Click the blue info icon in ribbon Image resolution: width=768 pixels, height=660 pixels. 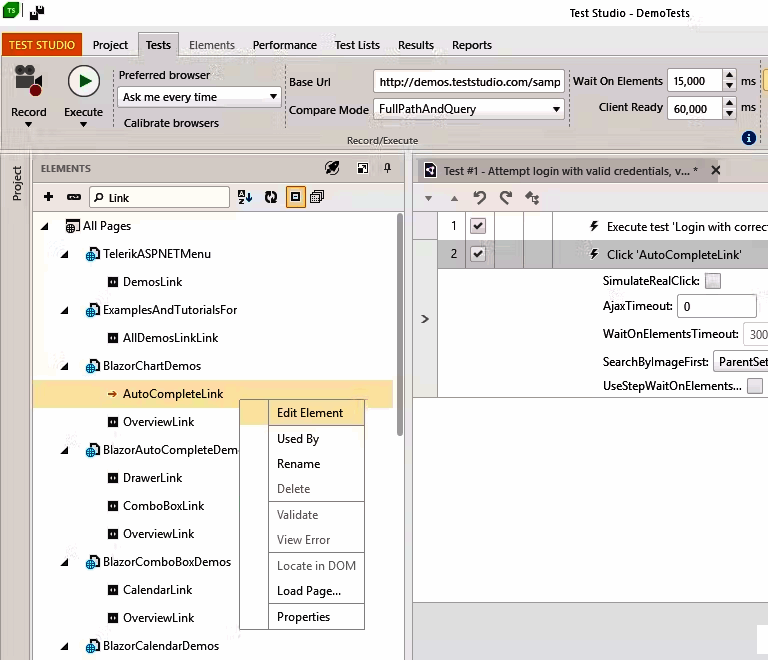[749, 138]
